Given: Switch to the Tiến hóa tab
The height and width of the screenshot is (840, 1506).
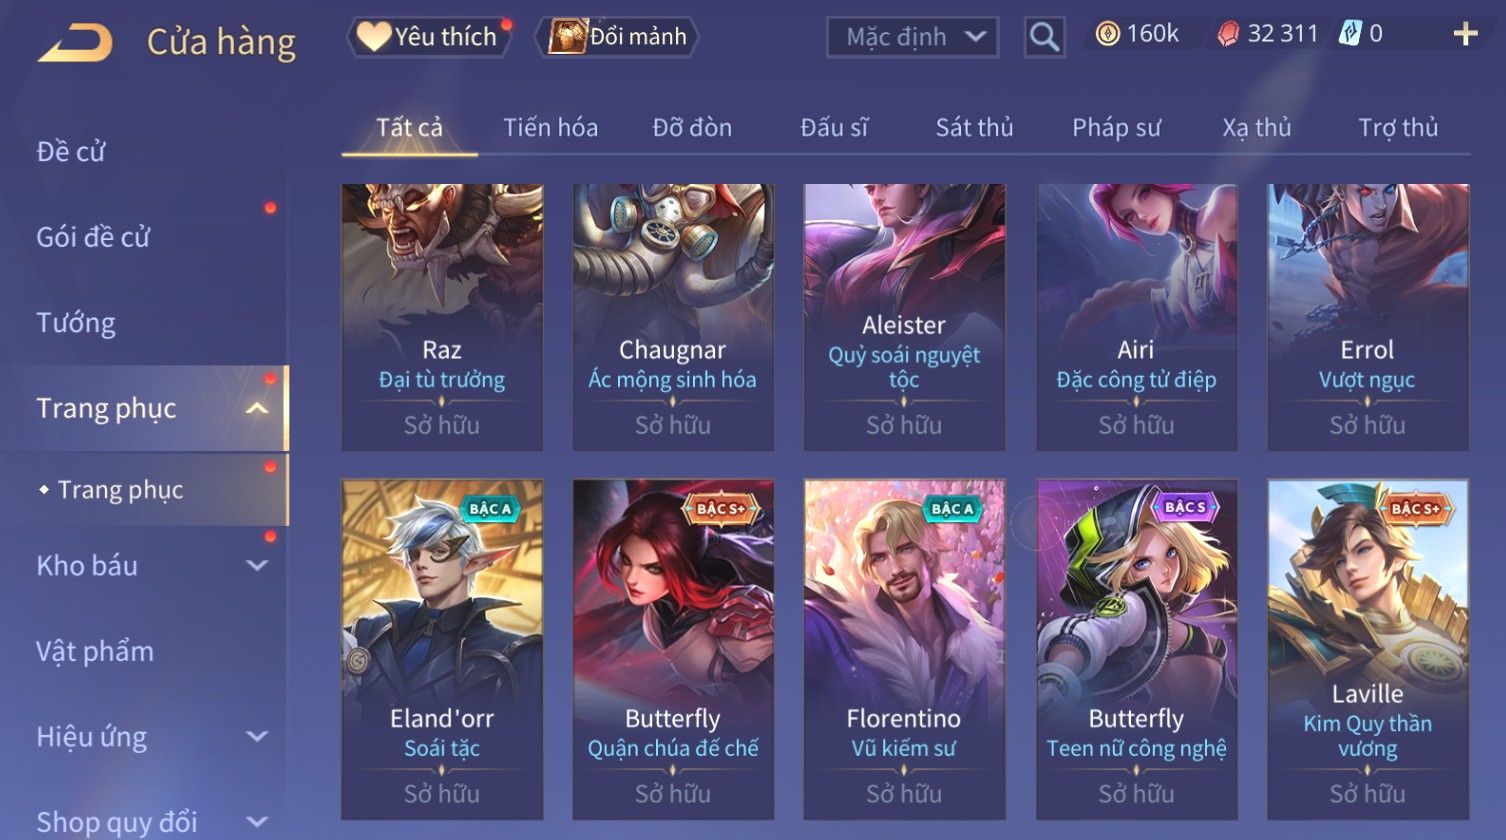Looking at the screenshot, I should (x=550, y=128).
